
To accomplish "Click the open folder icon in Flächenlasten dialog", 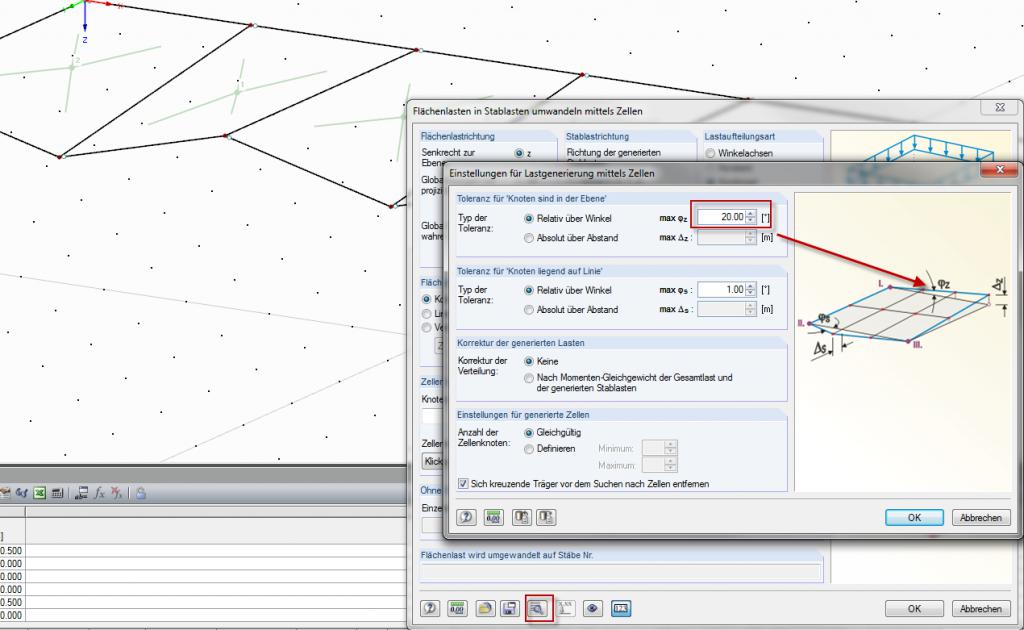I will tap(485, 608).
